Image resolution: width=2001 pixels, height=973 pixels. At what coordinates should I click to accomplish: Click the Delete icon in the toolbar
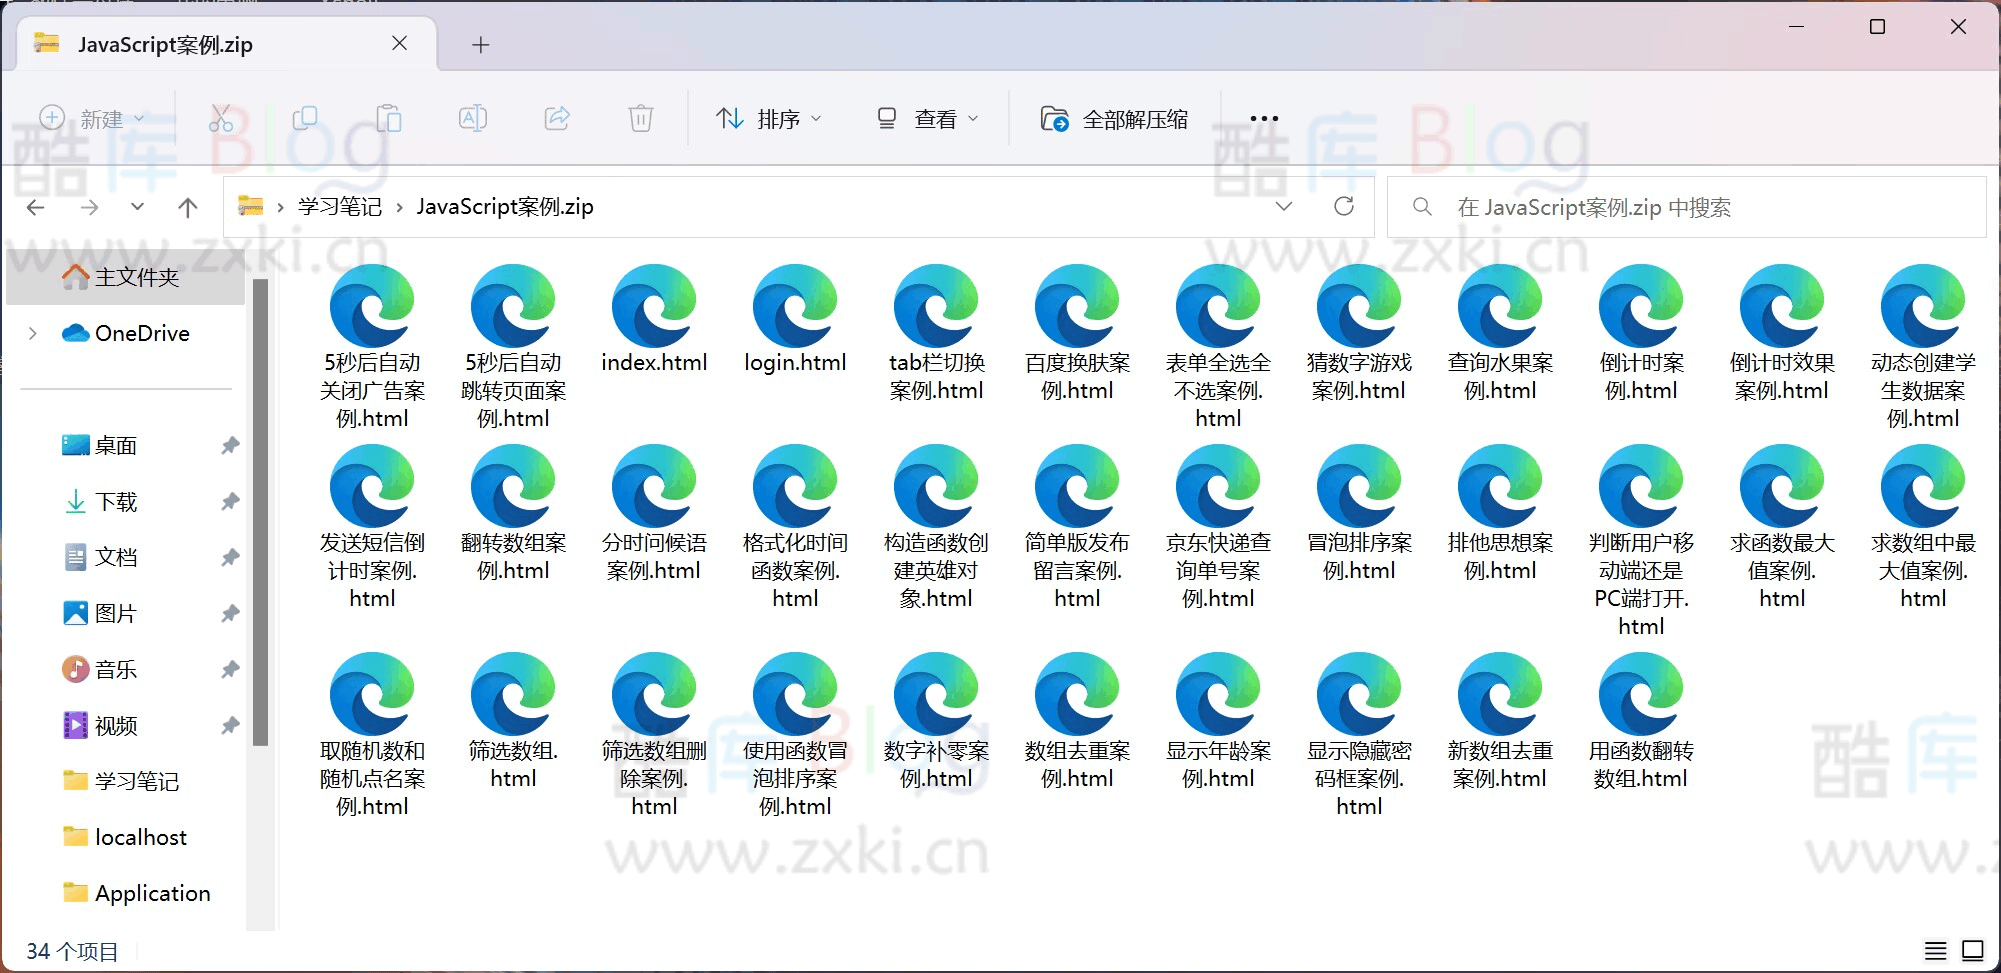tap(640, 117)
